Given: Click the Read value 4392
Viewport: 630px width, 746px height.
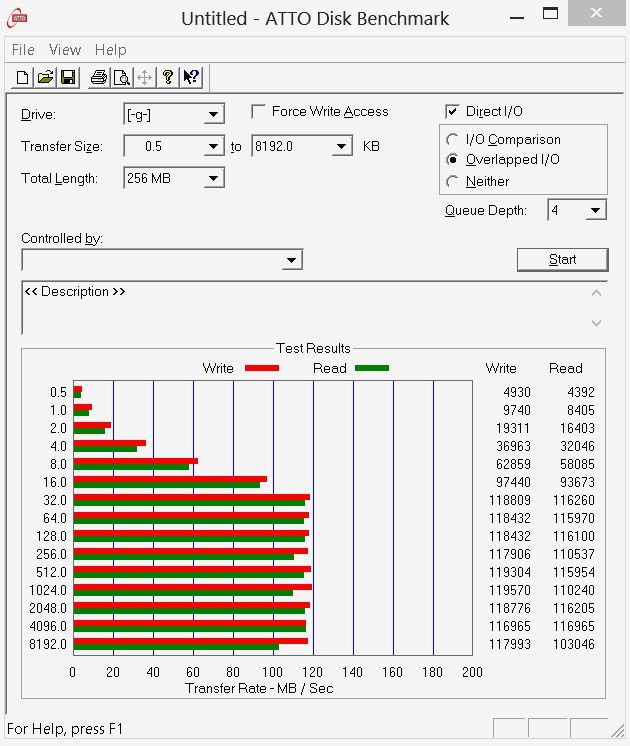Looking at the screenshot, I should (581, 392).
